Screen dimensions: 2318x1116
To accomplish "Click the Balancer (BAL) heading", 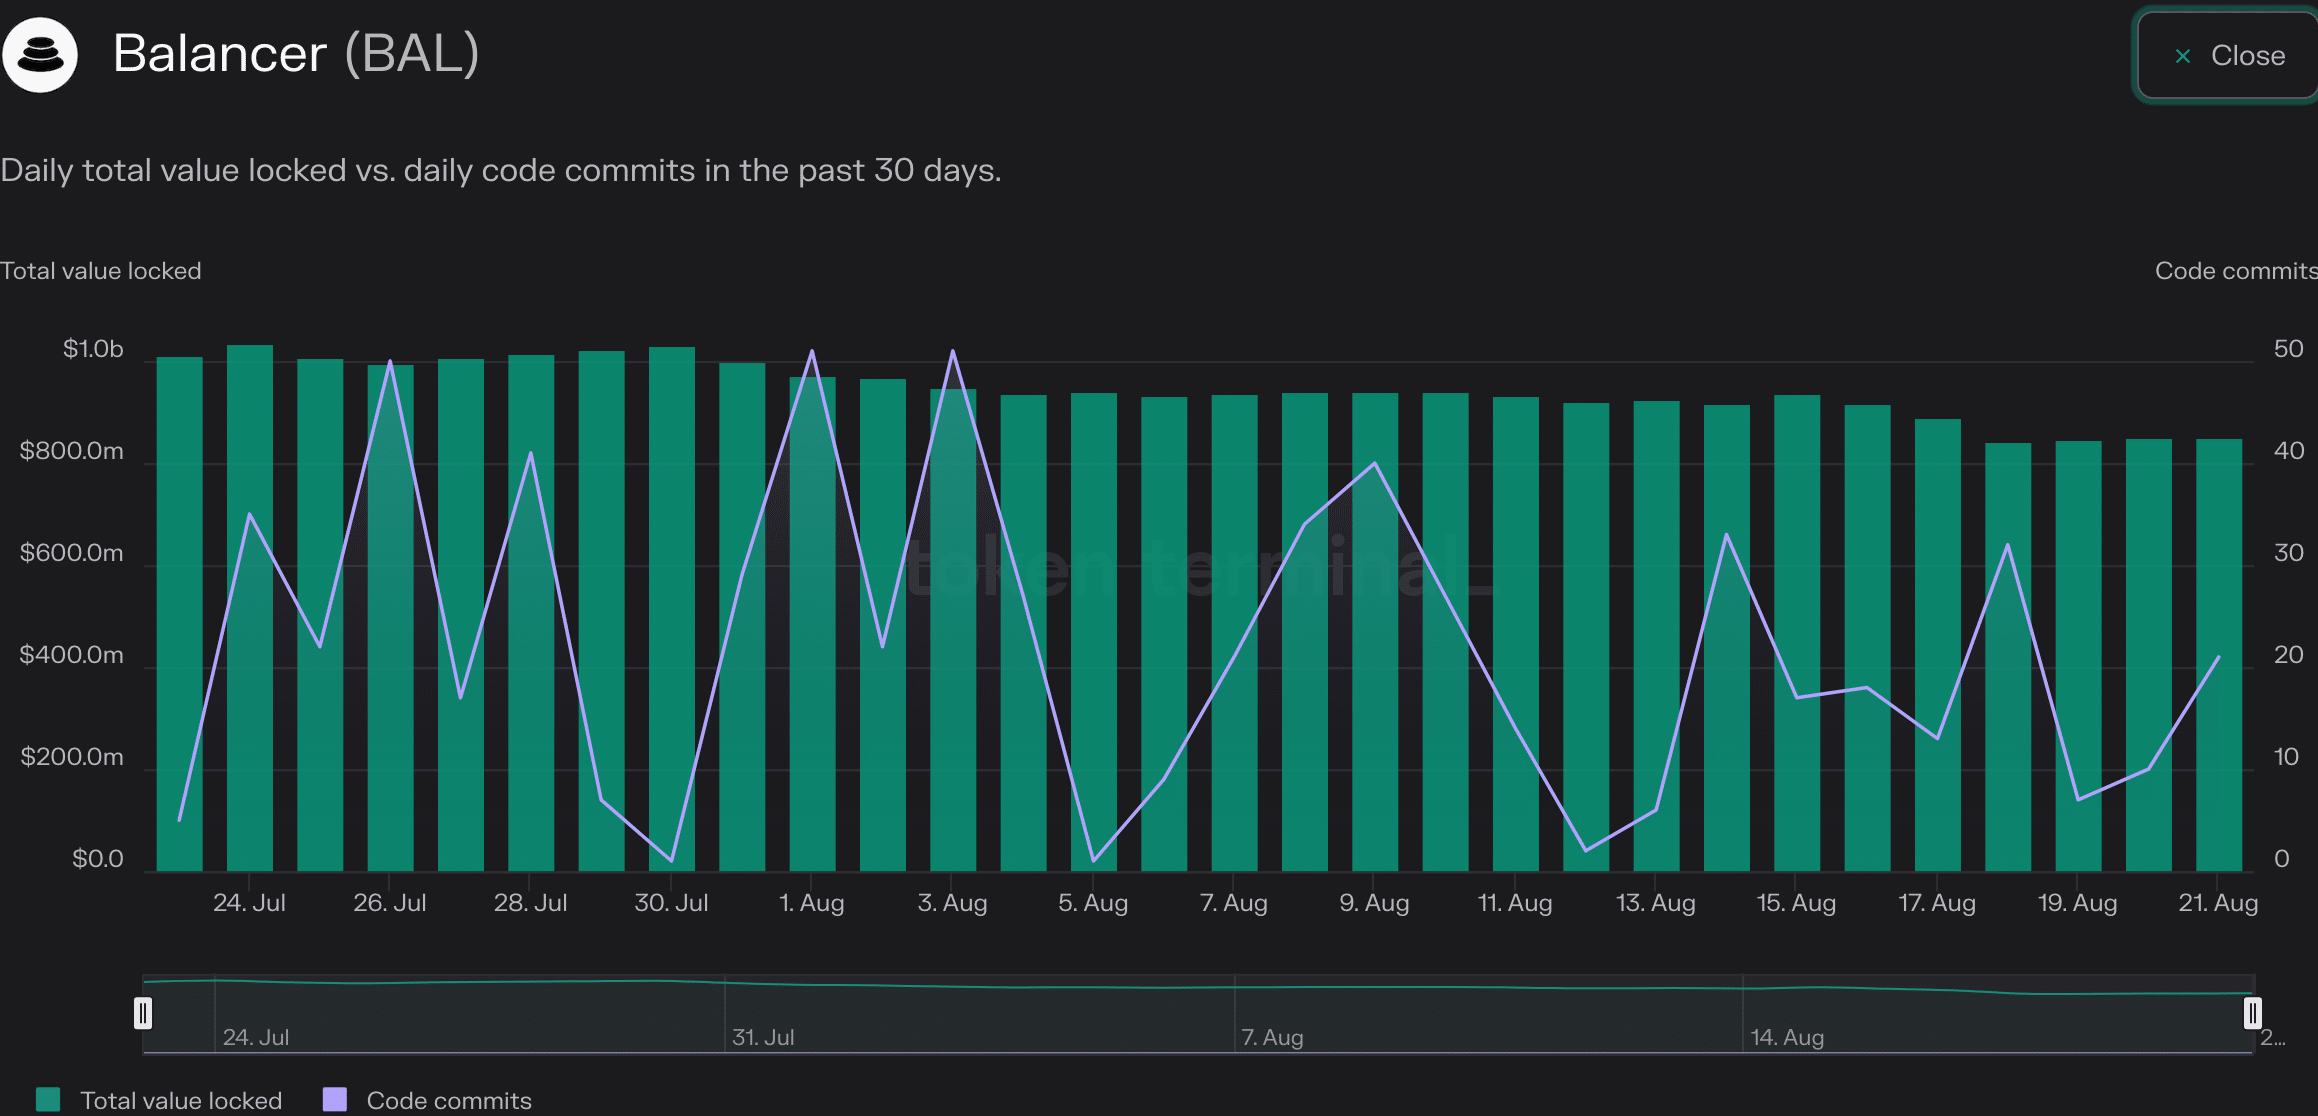I will (296, 53).
